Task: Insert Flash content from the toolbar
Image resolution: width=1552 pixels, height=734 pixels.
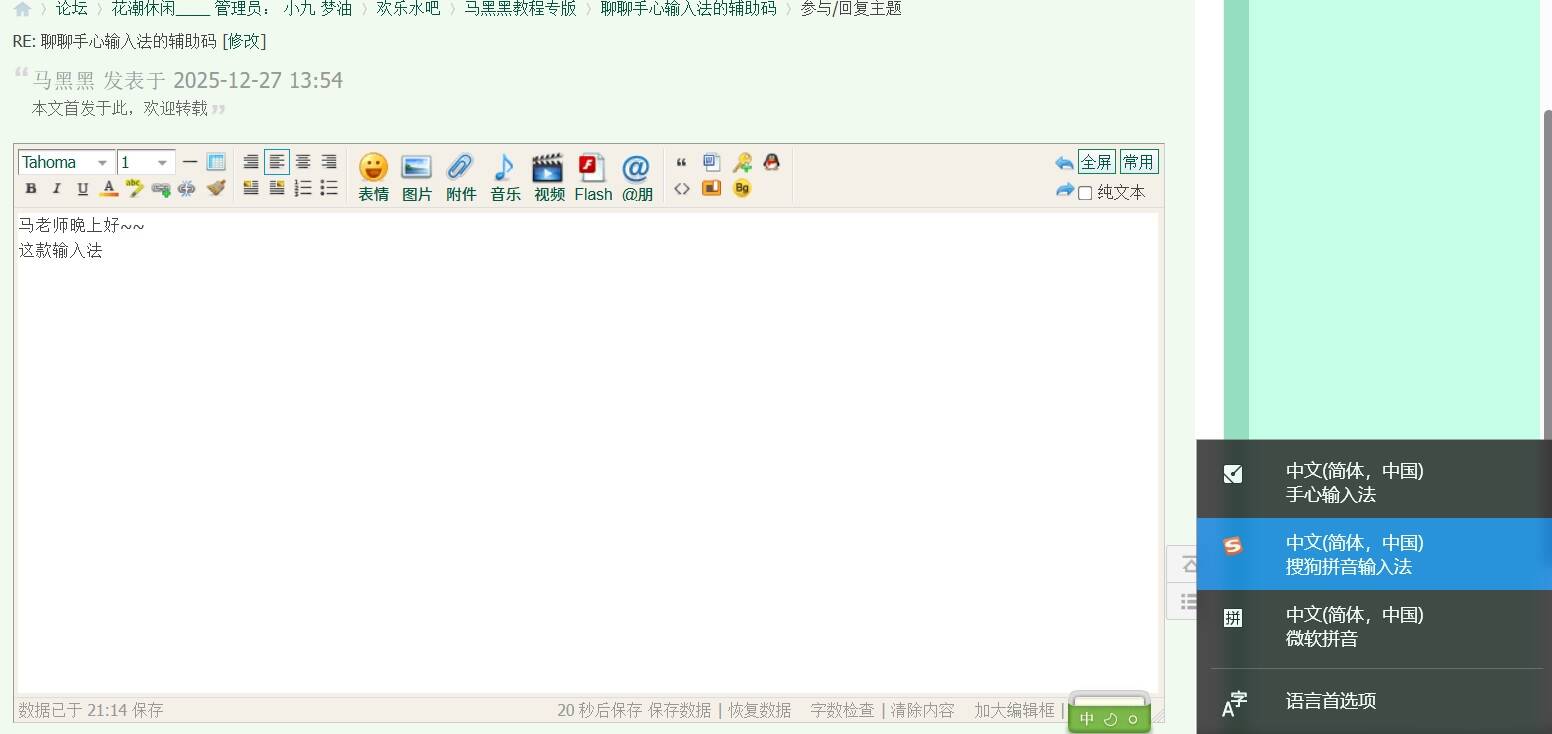Action: [x=592, y=177]
